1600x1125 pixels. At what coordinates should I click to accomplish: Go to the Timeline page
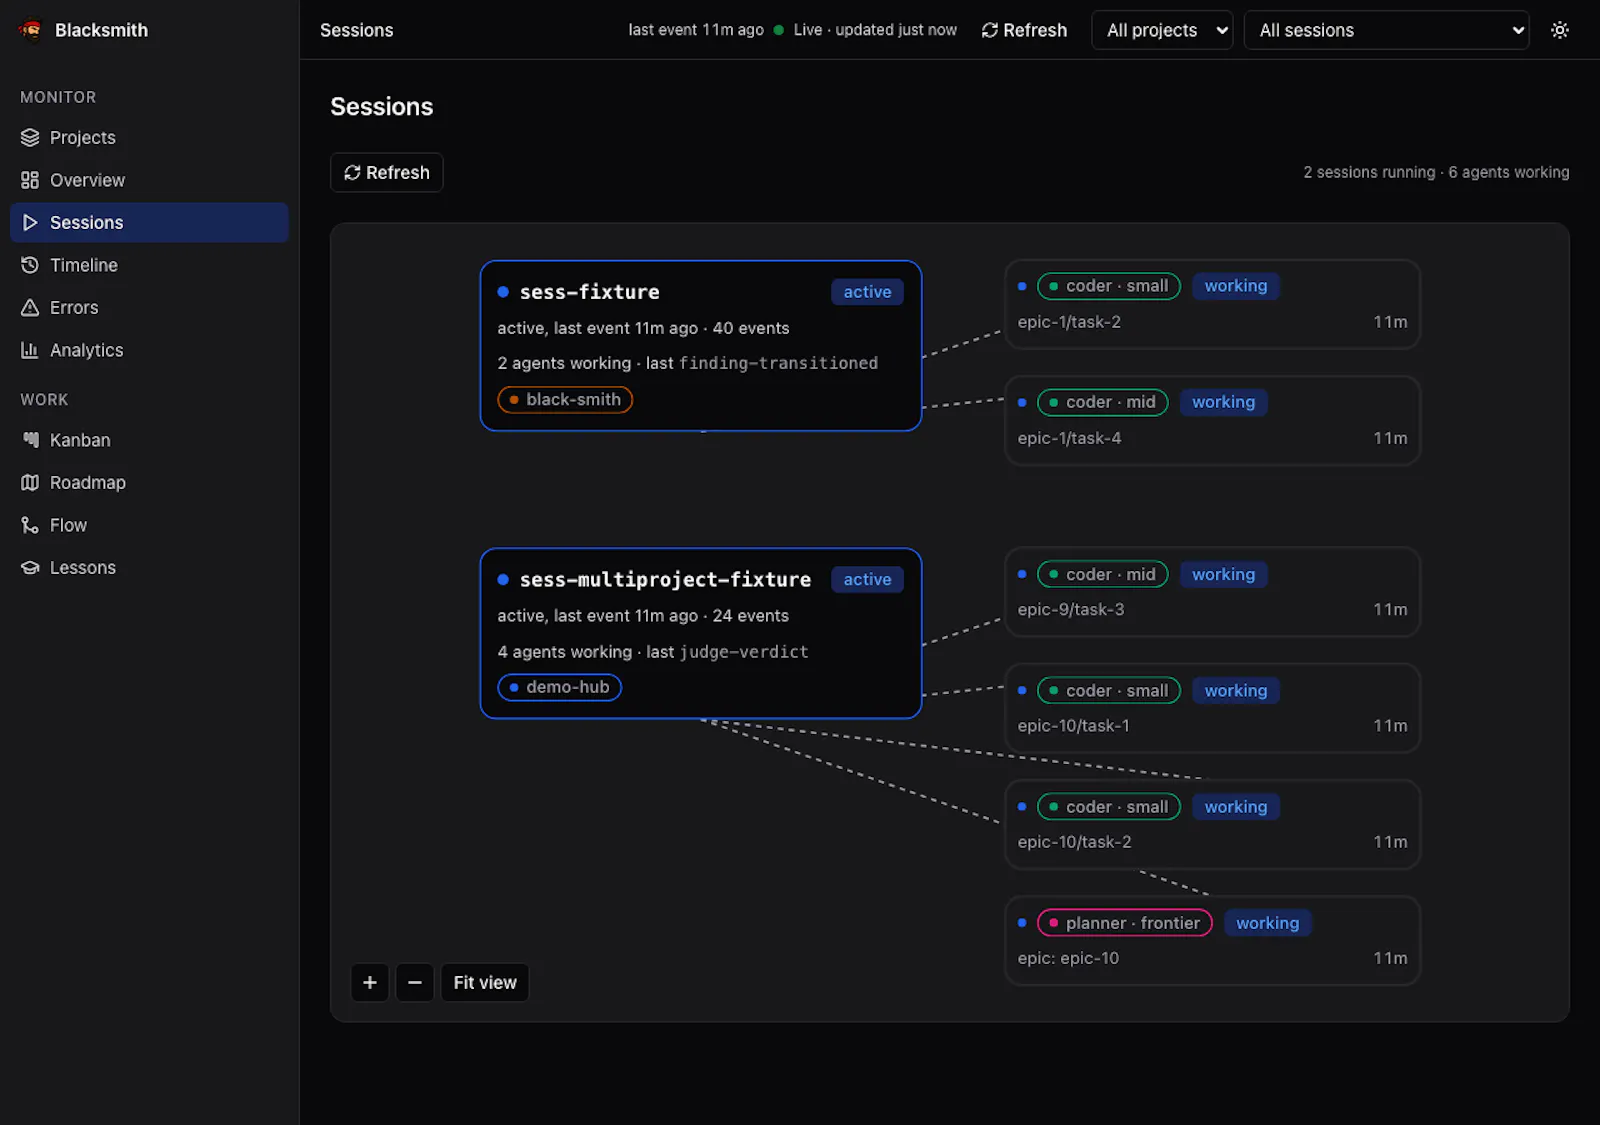(x=149, y=265)
